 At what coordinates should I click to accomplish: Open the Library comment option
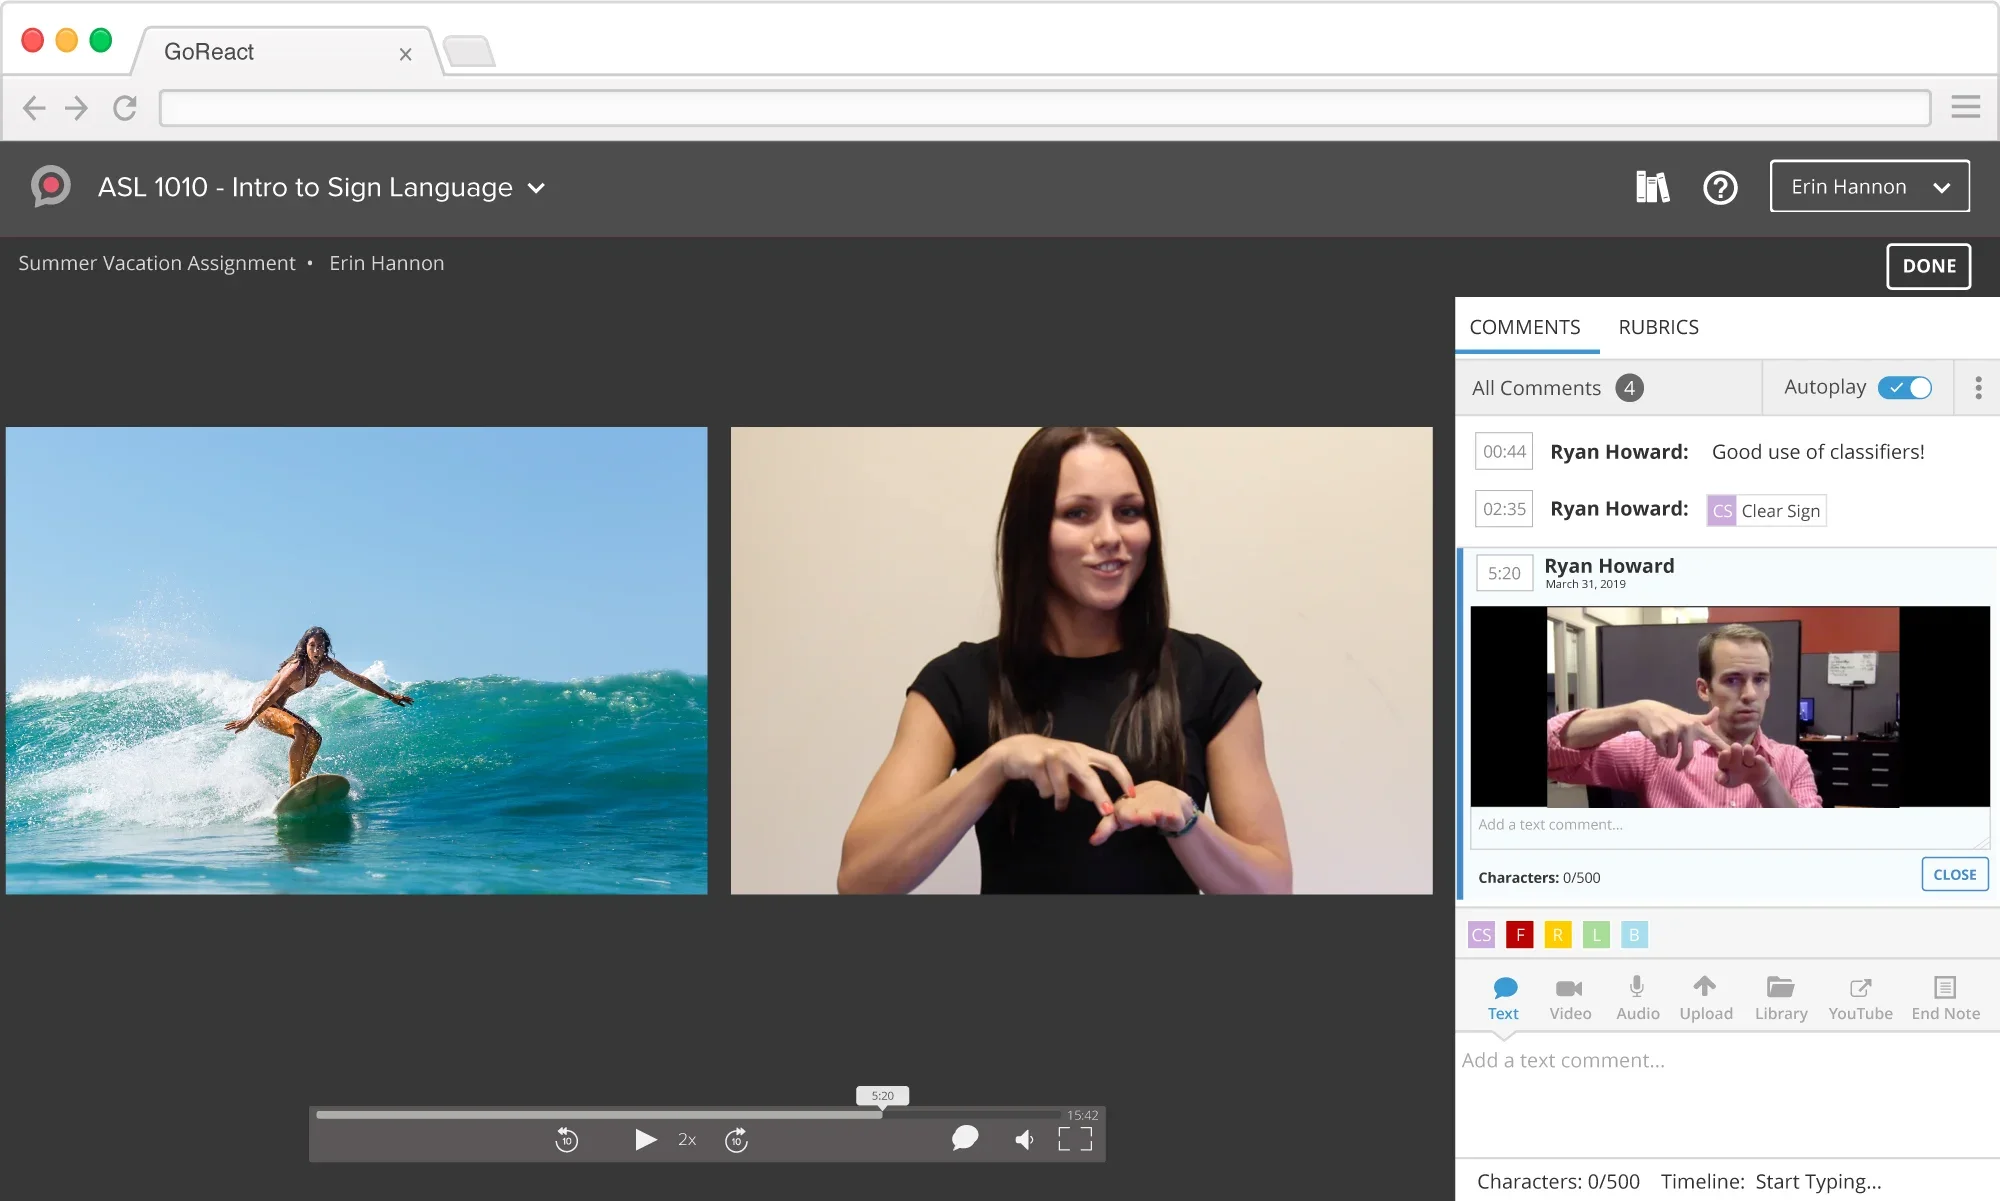tap(1780, 996)
